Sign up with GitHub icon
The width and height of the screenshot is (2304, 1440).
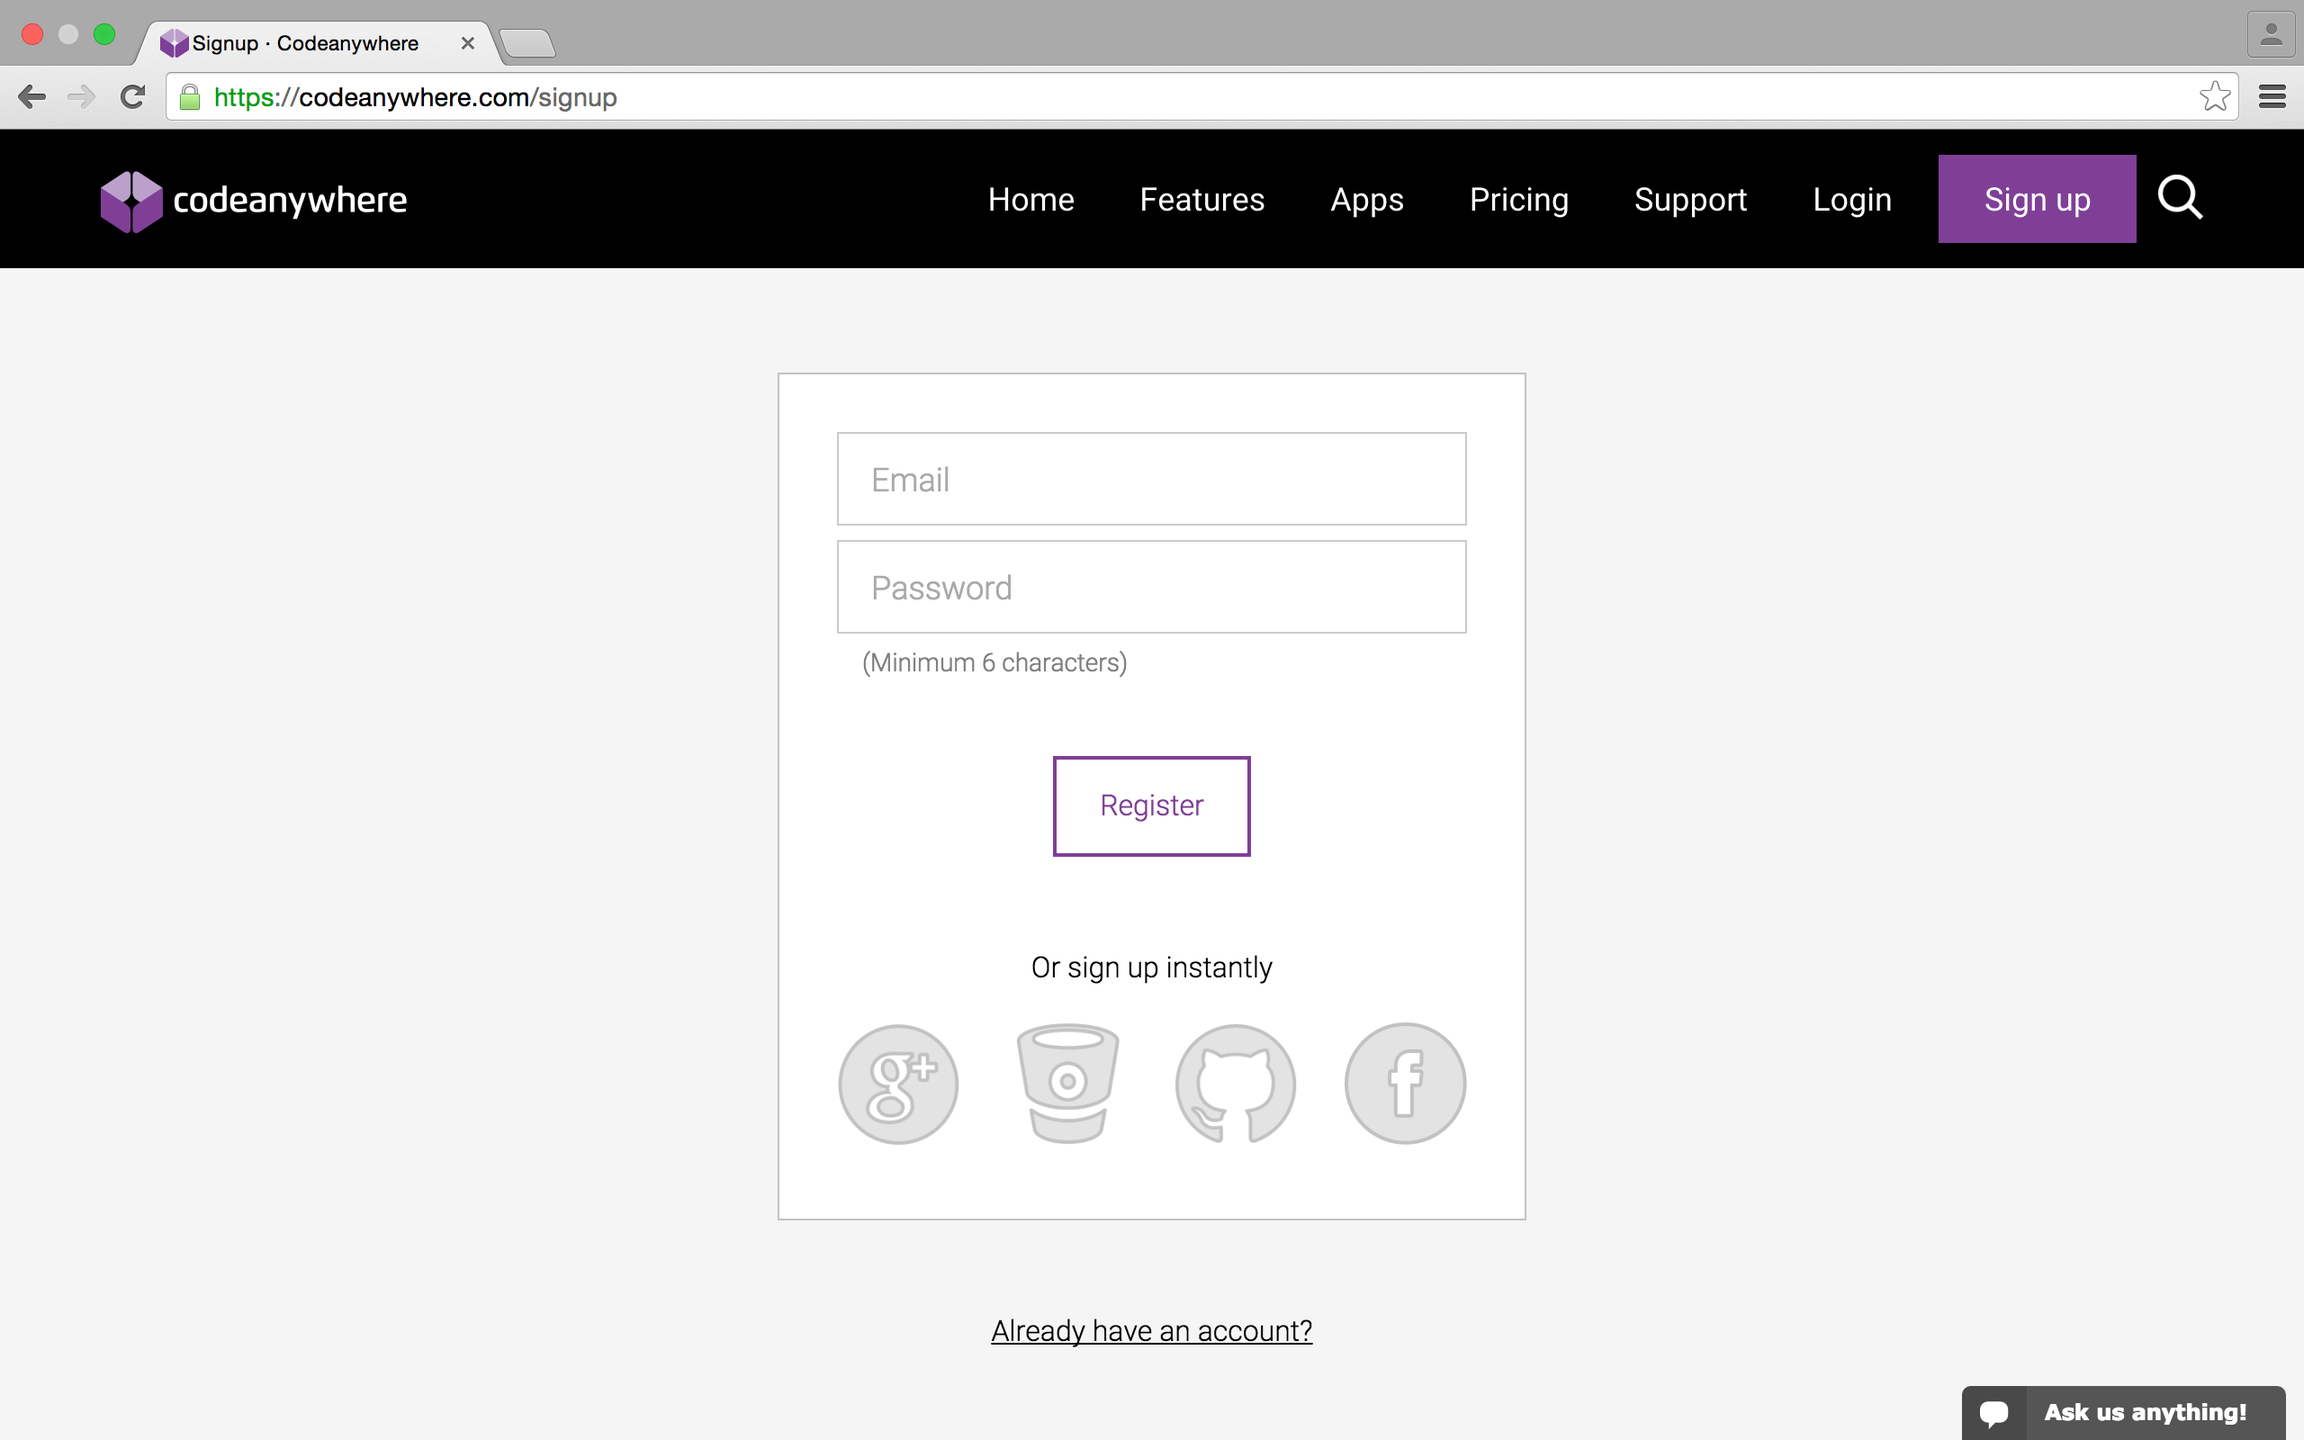click(1236, 1084)
